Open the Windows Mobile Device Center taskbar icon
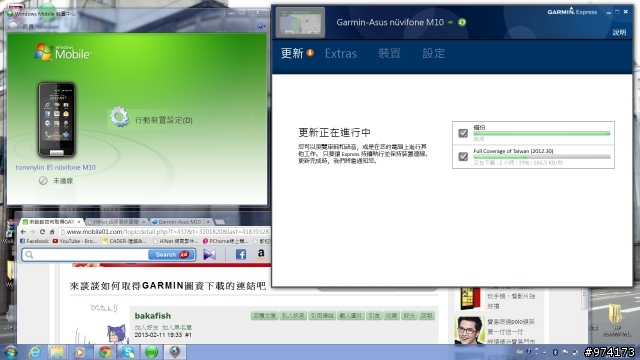Screen dimensions: 640x360 (151, 352)
